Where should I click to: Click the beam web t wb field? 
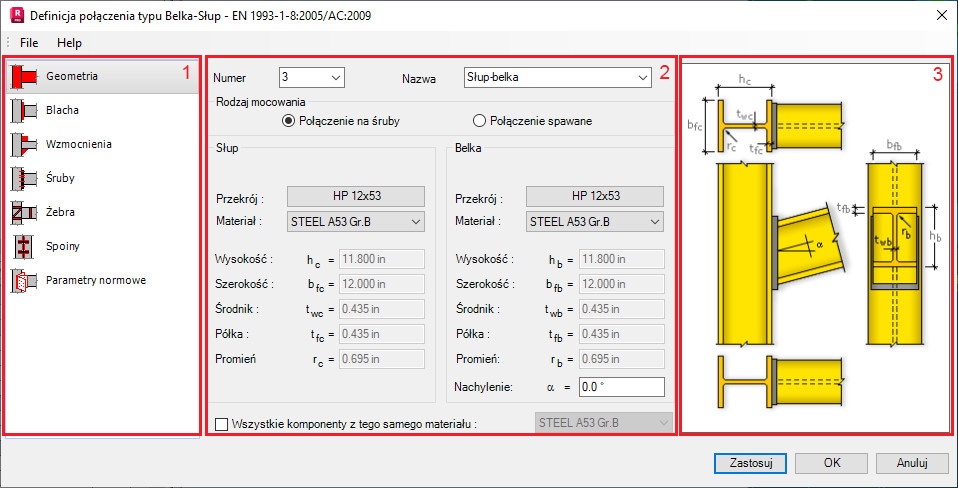tap(621, 309)
